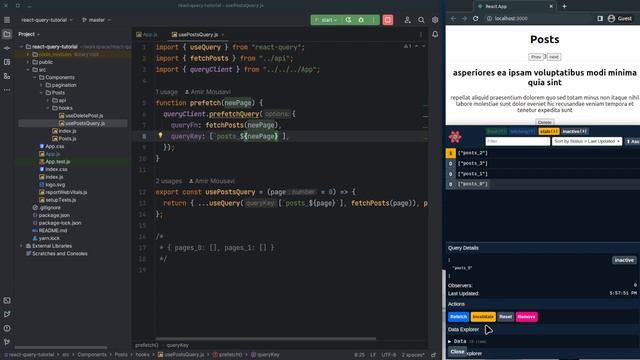
Task: Open the Commit tool window icon
Action: pos(7,48)
